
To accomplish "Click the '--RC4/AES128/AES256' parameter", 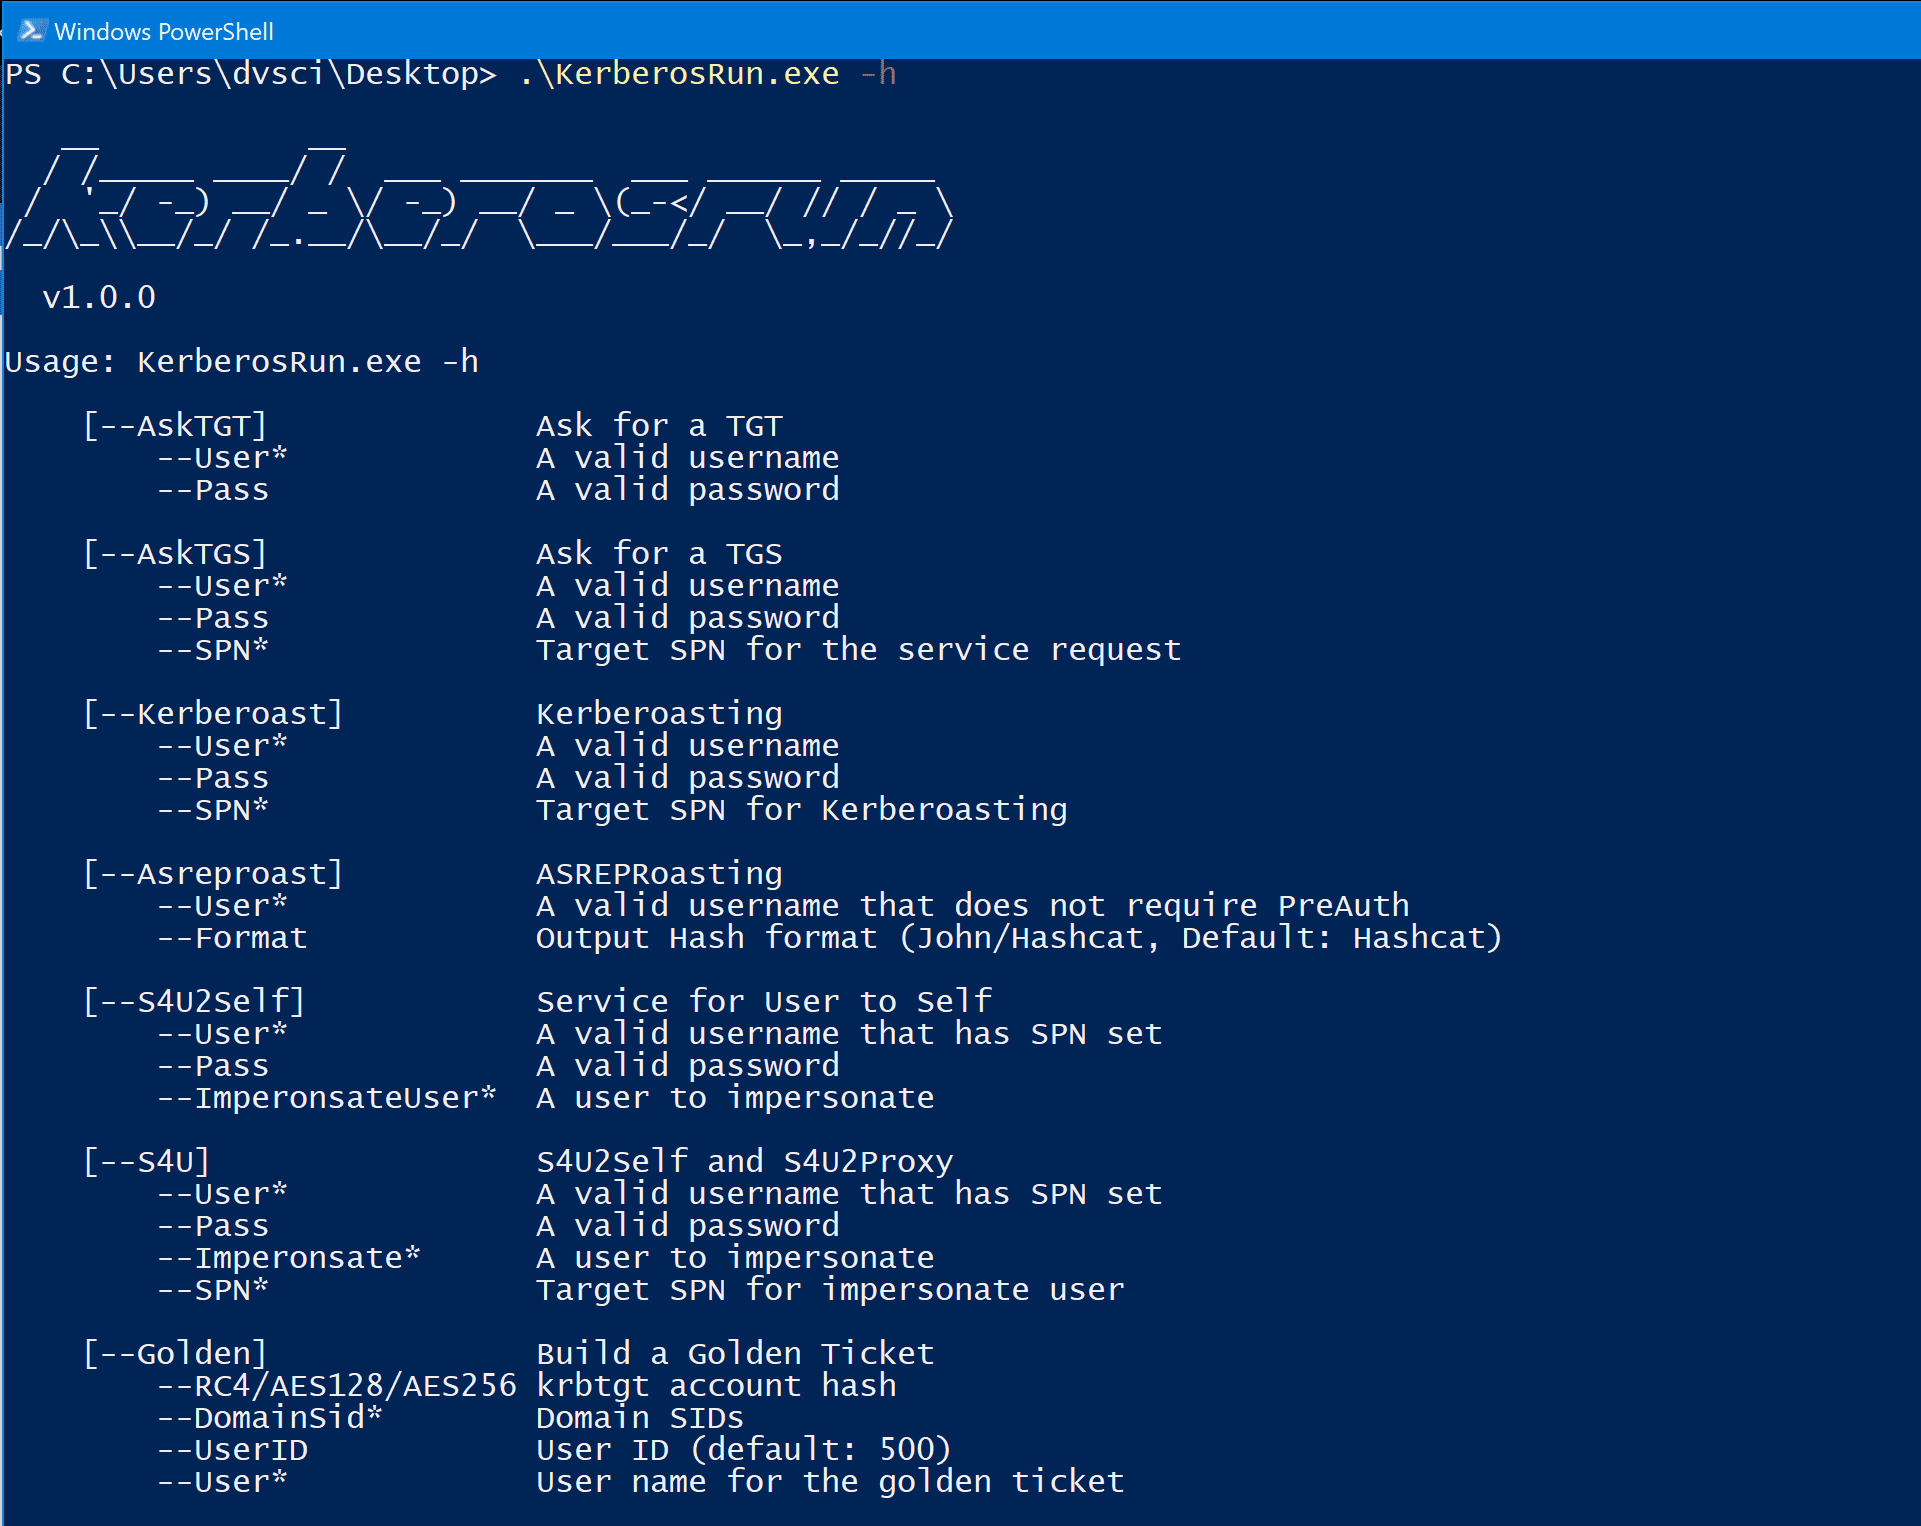I will 337,1386.
